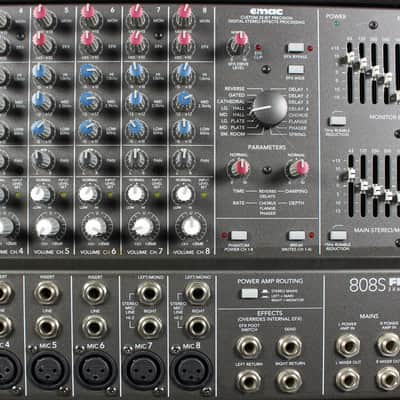The height and width of the screenshot is (400, 400).
Task: Click the MIC 5 XLR input
Action: tap(49, 370)
